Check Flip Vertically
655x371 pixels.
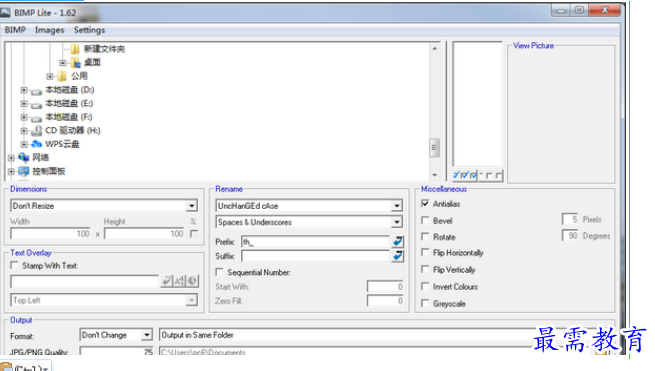[425, 269]
